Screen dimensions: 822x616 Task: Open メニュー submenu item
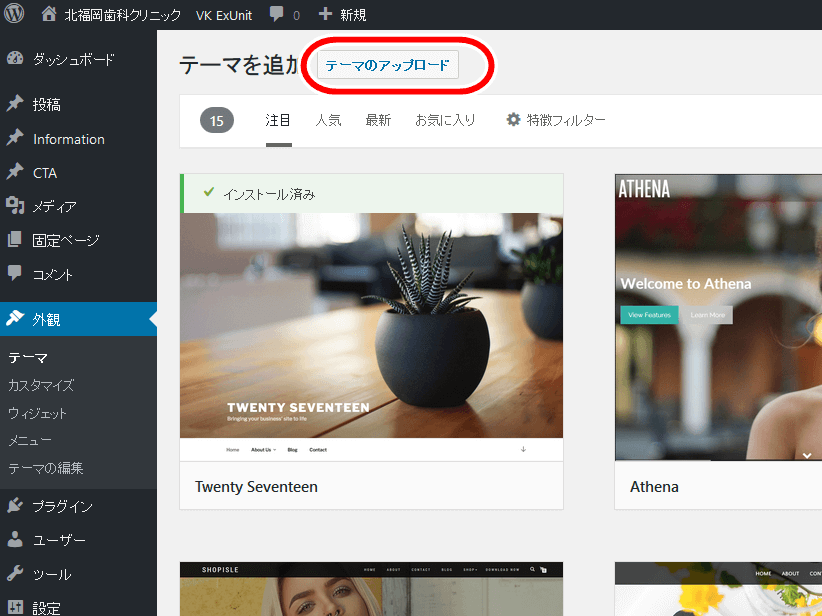pos(30,440)
